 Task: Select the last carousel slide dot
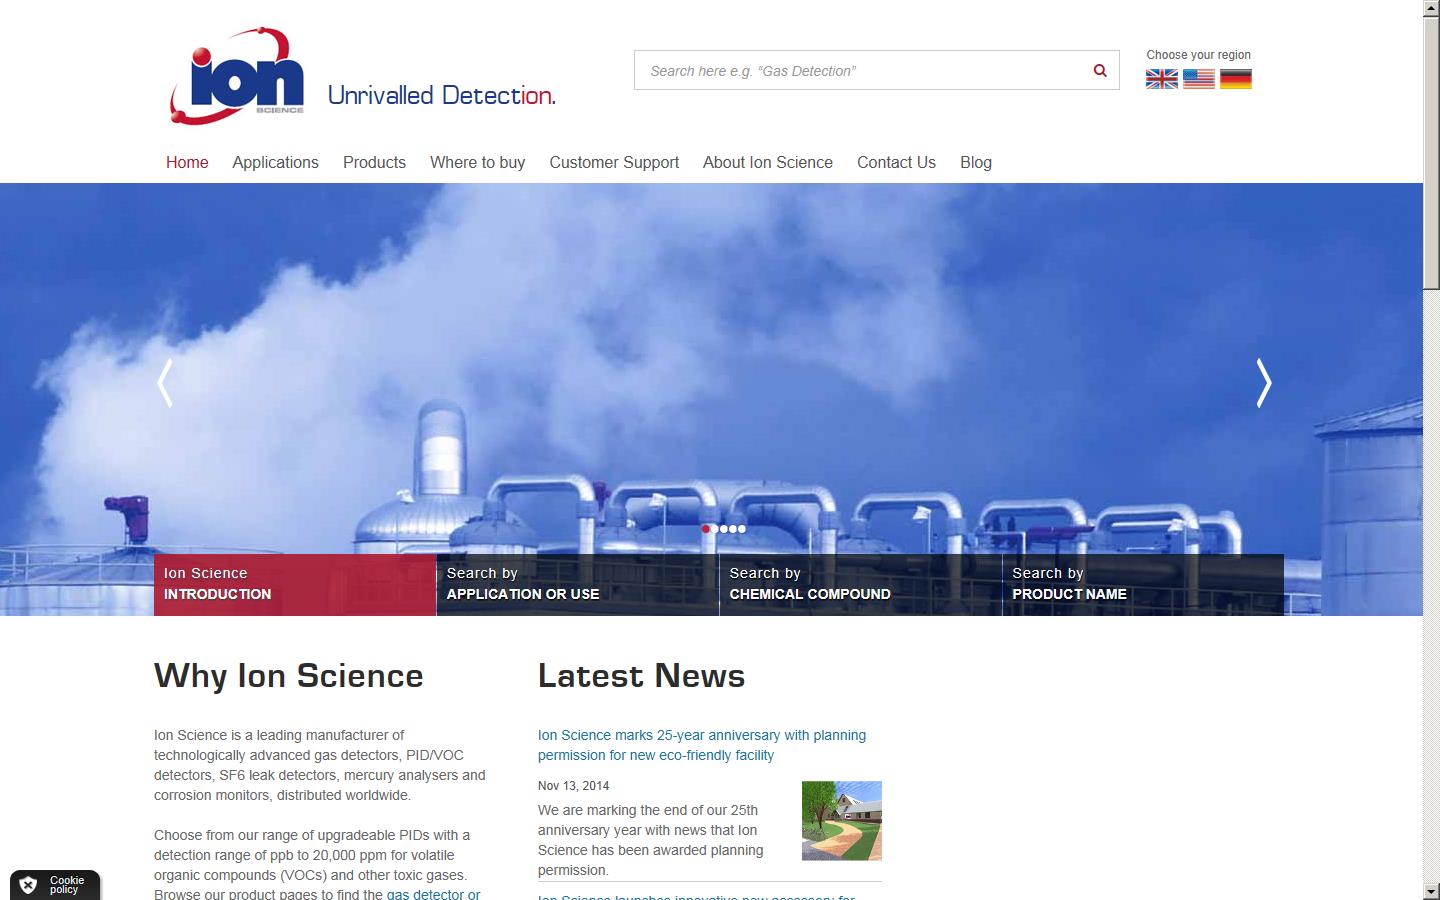[x=740, y=529]
